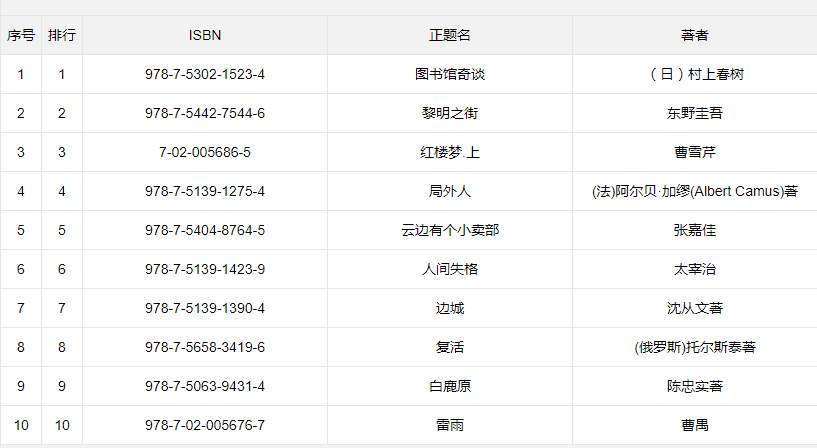Open the book title 图书馆奇谈
Image resolution: width=817 pixels, height=448 pixels.
450,74
